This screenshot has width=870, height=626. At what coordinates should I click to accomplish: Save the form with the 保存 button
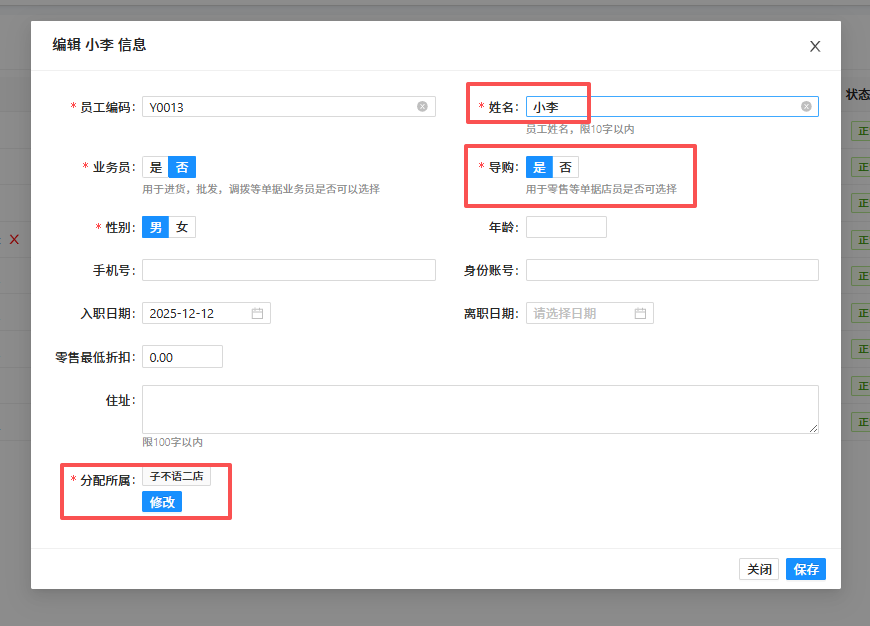tap(805, 568)
